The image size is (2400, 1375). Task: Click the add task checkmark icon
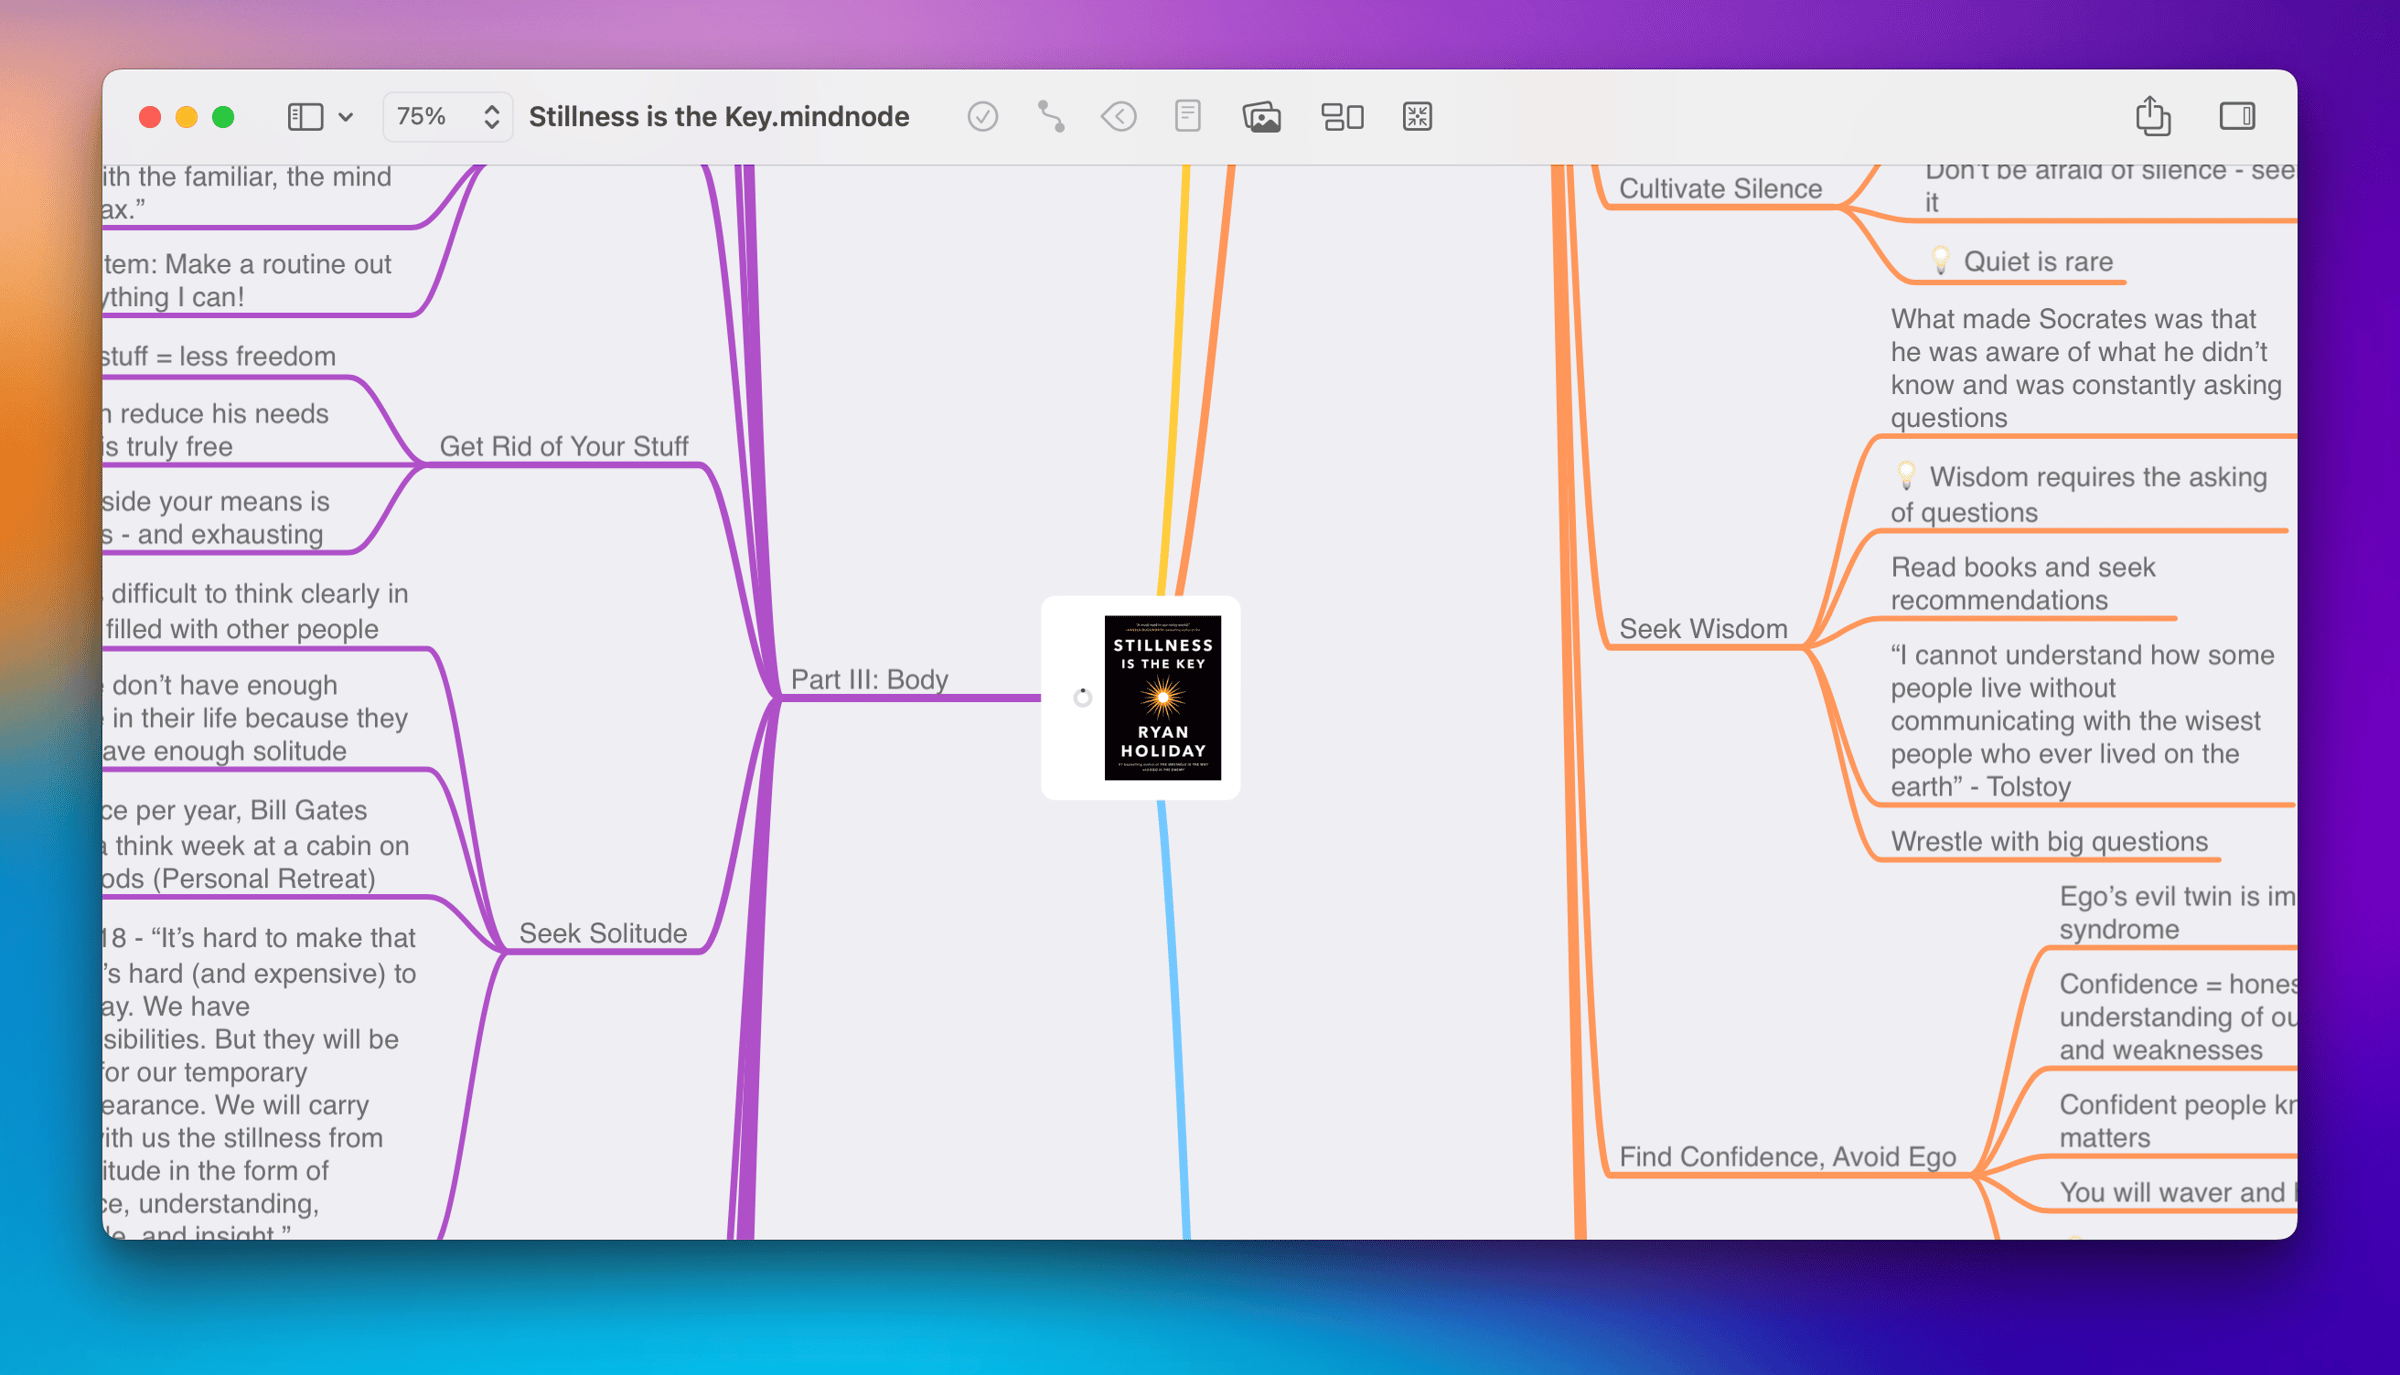click(982, 117)
